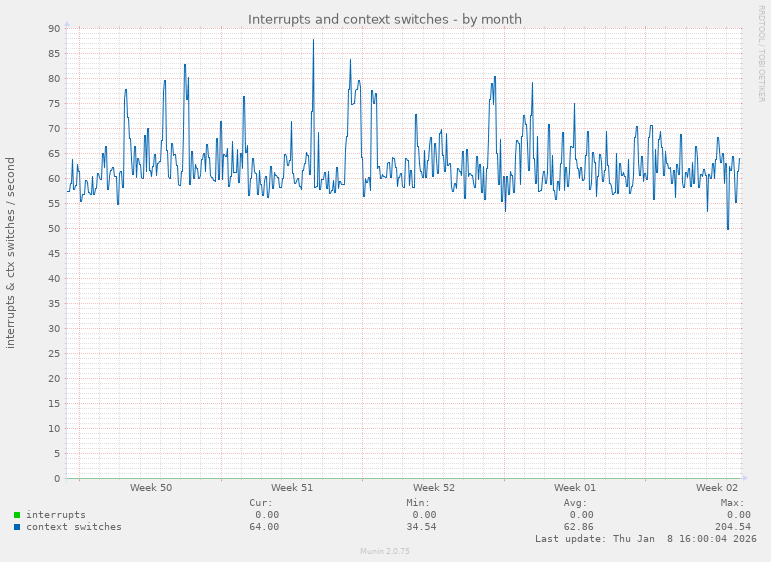Click the "interrupts" legend label
Screen dimensions: 771x562
click(55, 515)
